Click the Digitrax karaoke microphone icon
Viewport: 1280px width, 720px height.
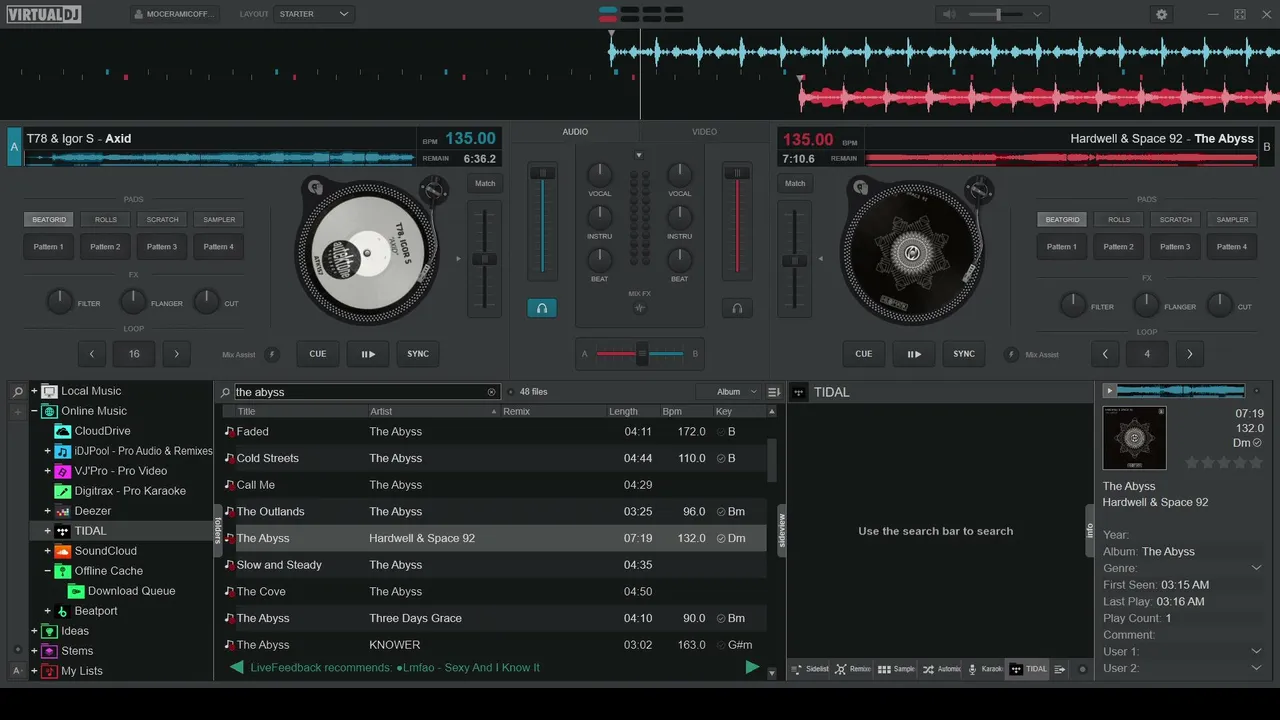(62, 491)
